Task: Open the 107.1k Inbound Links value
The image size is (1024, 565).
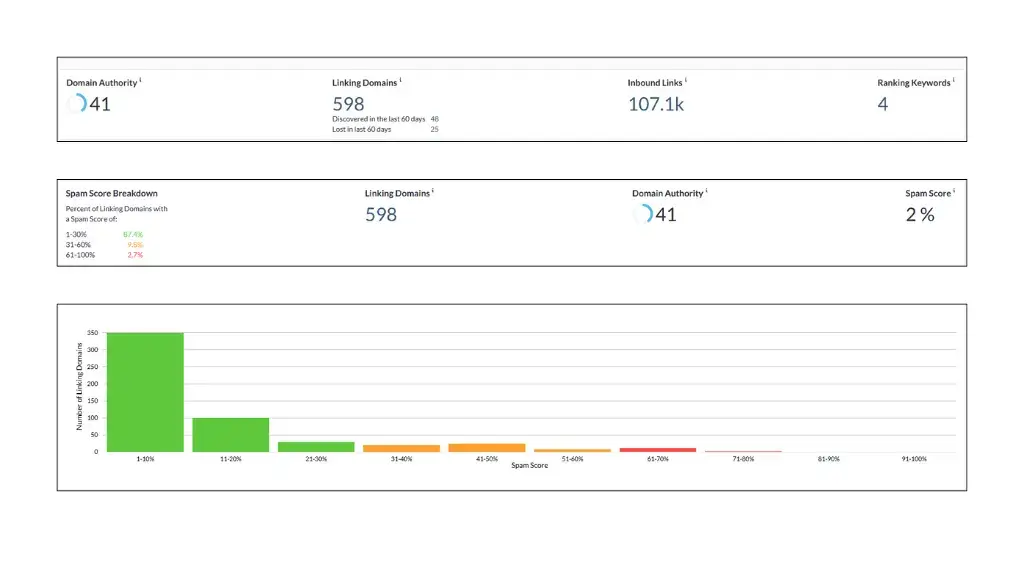Action: tap(656, 104)
